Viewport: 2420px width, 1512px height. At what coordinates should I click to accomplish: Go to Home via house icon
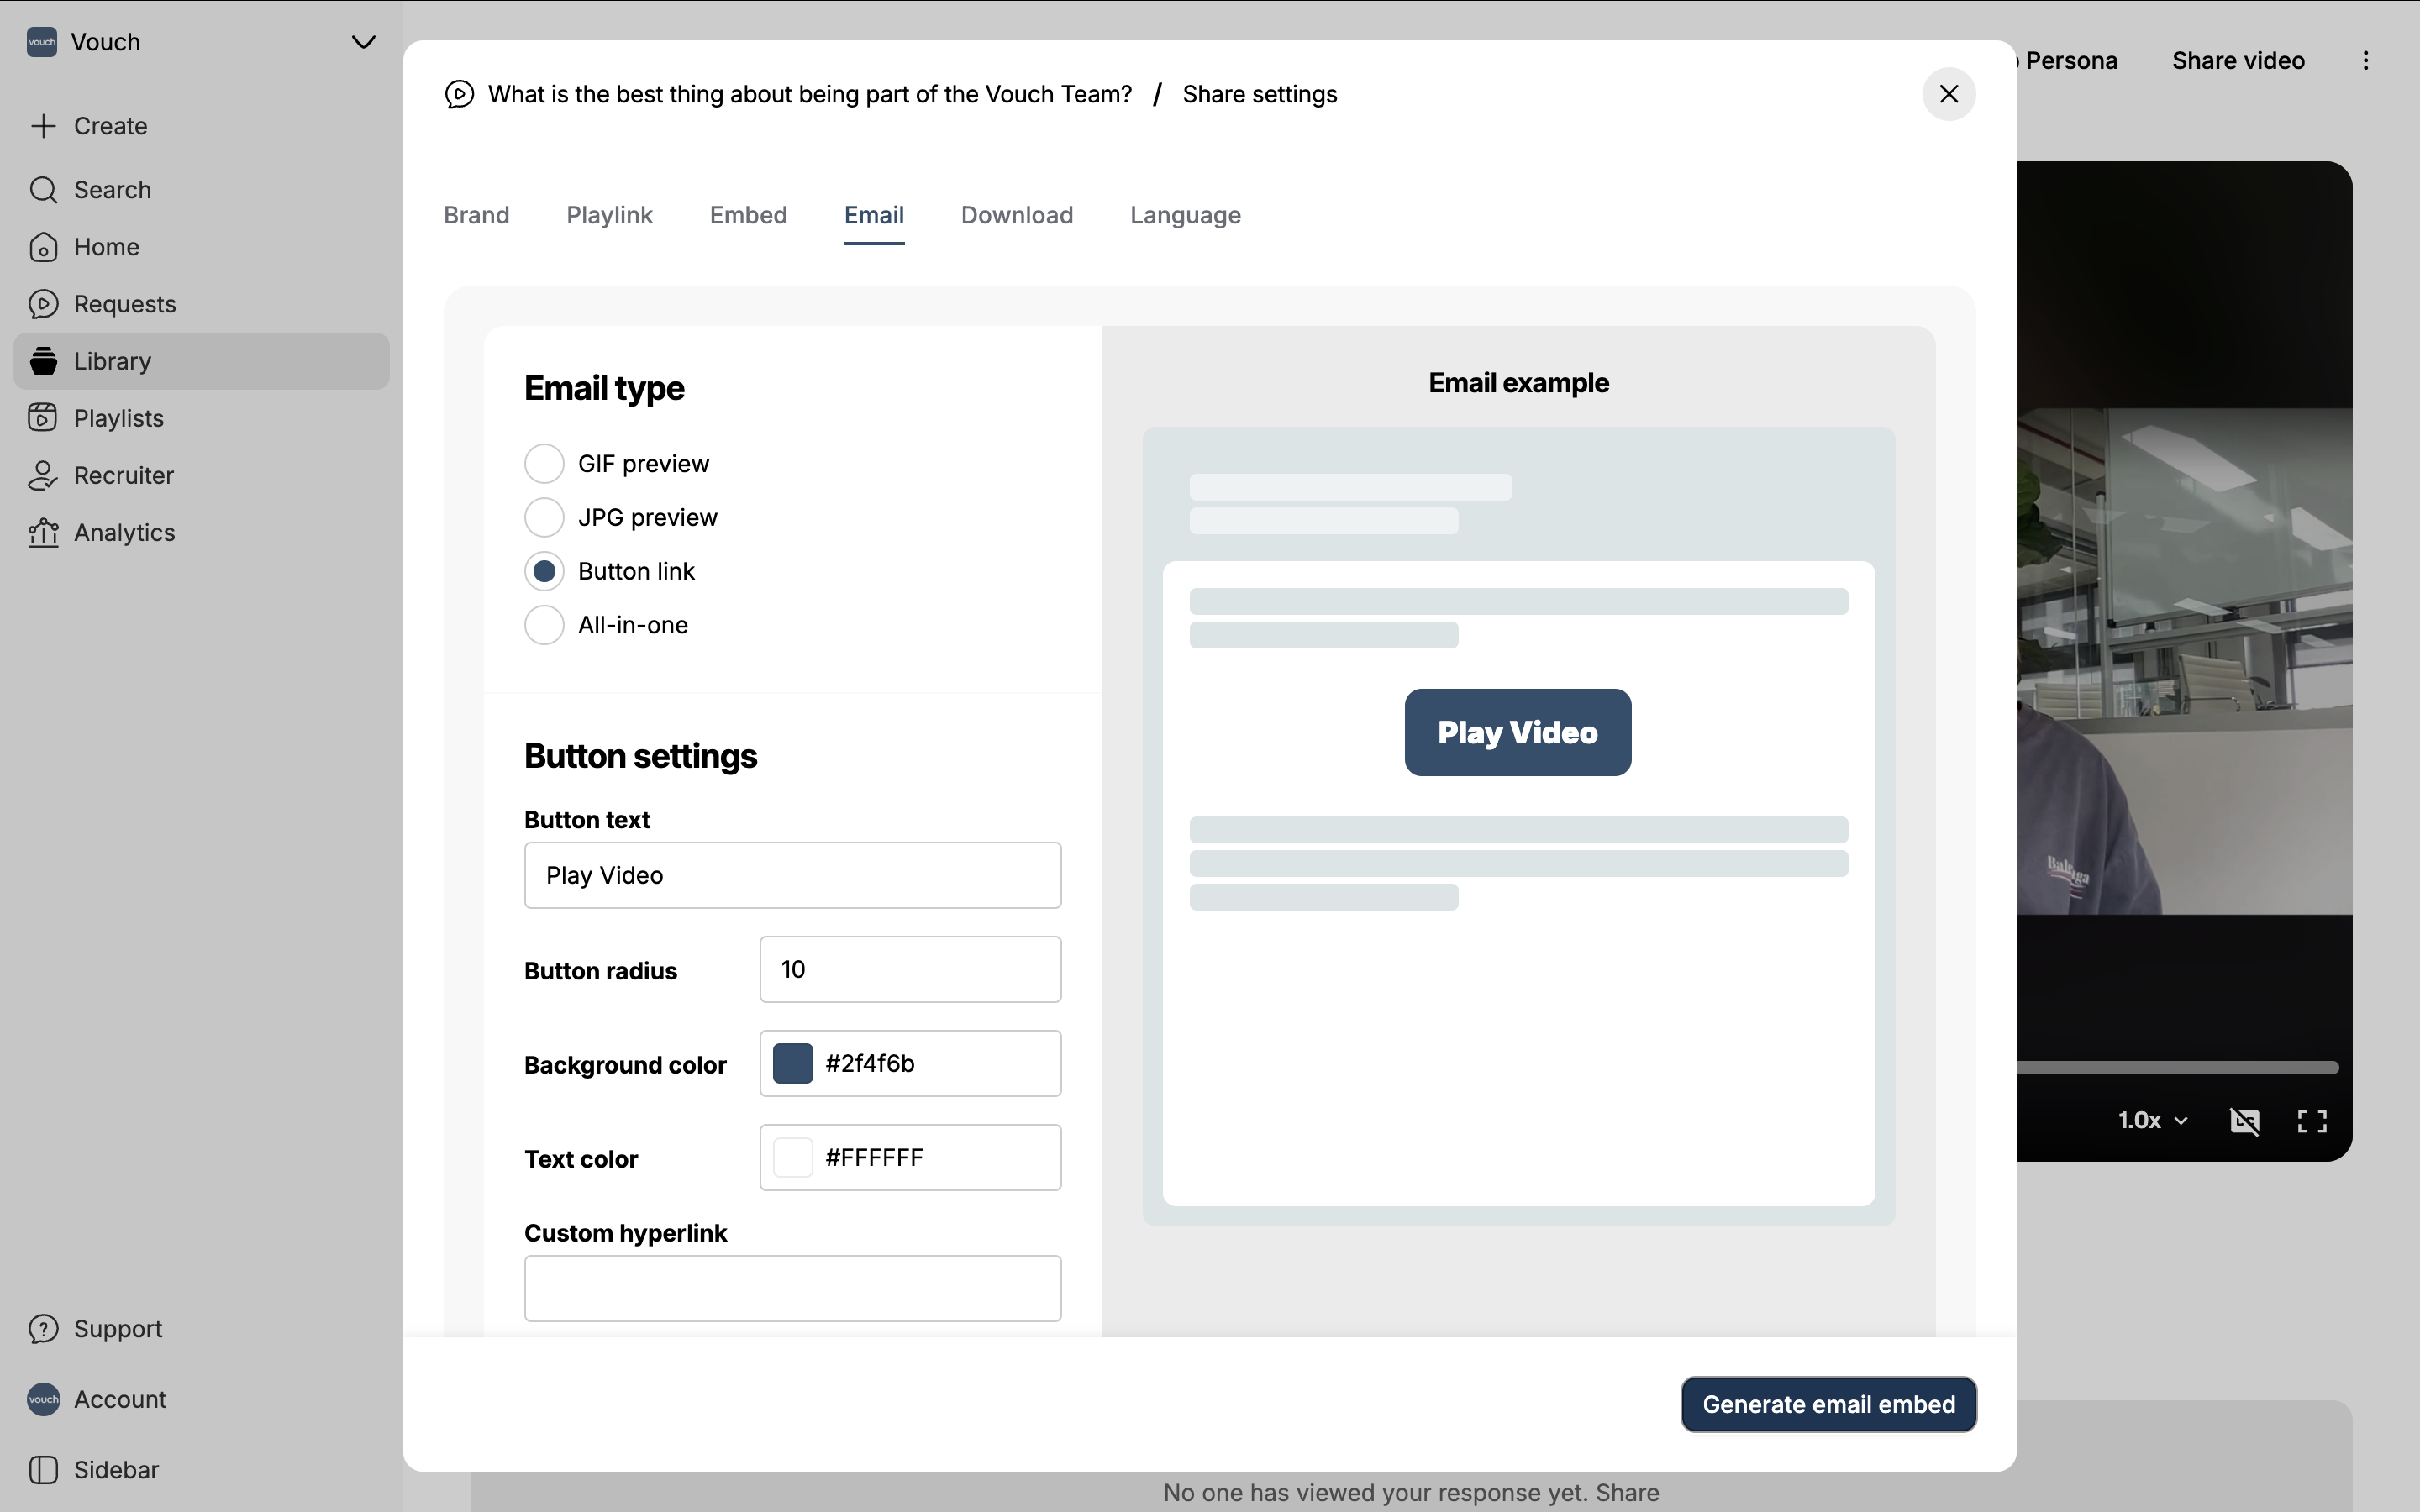43,247
